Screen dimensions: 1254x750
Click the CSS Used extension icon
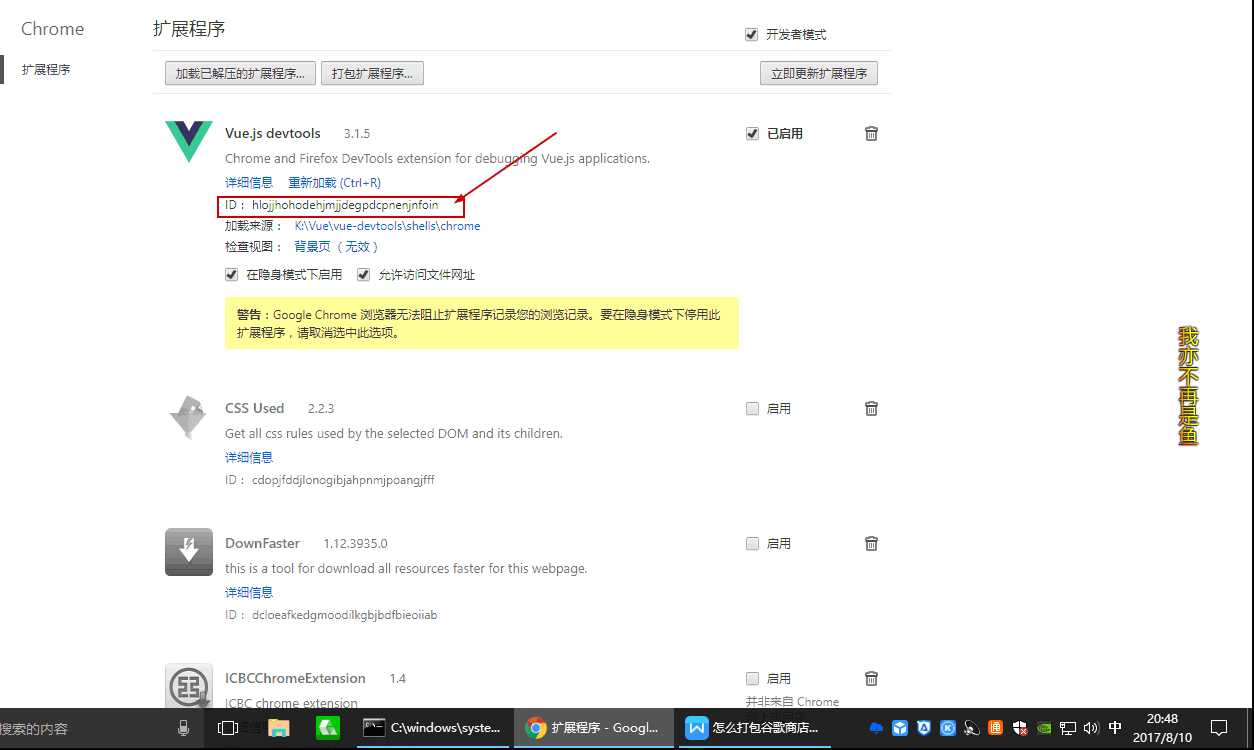[189, 417]
